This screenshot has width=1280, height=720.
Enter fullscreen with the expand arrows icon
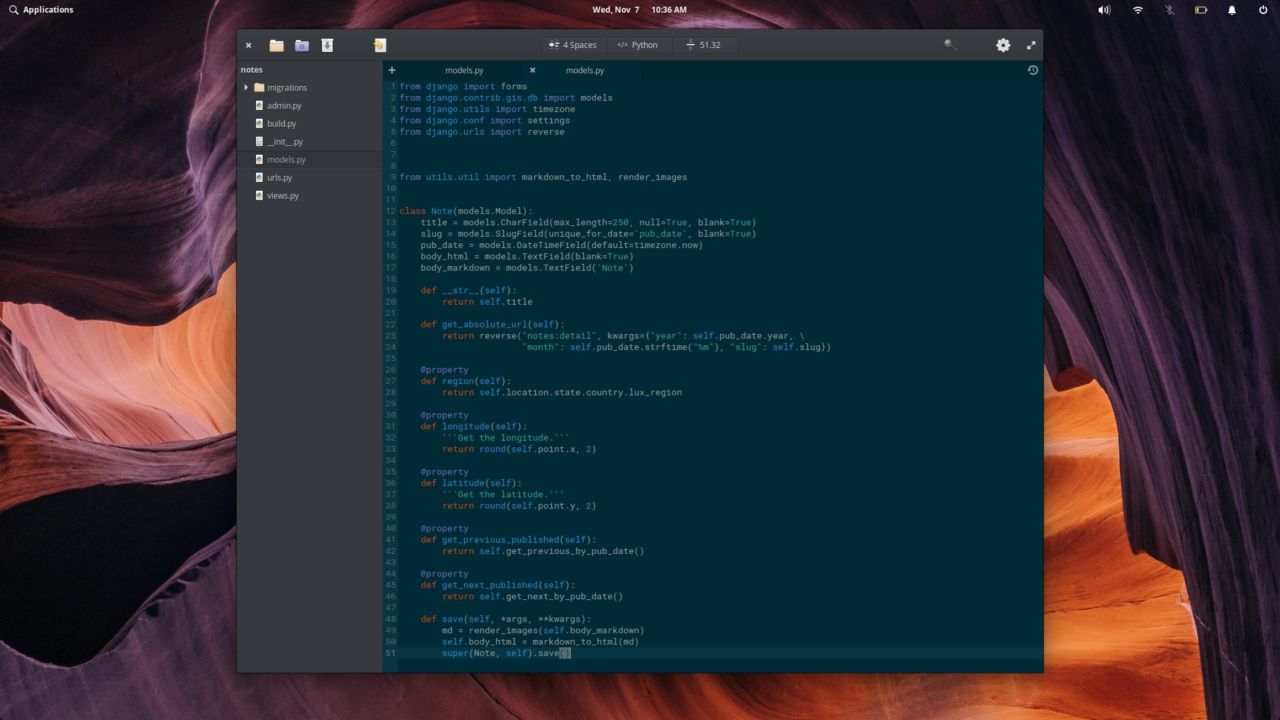click(1031, 45)
